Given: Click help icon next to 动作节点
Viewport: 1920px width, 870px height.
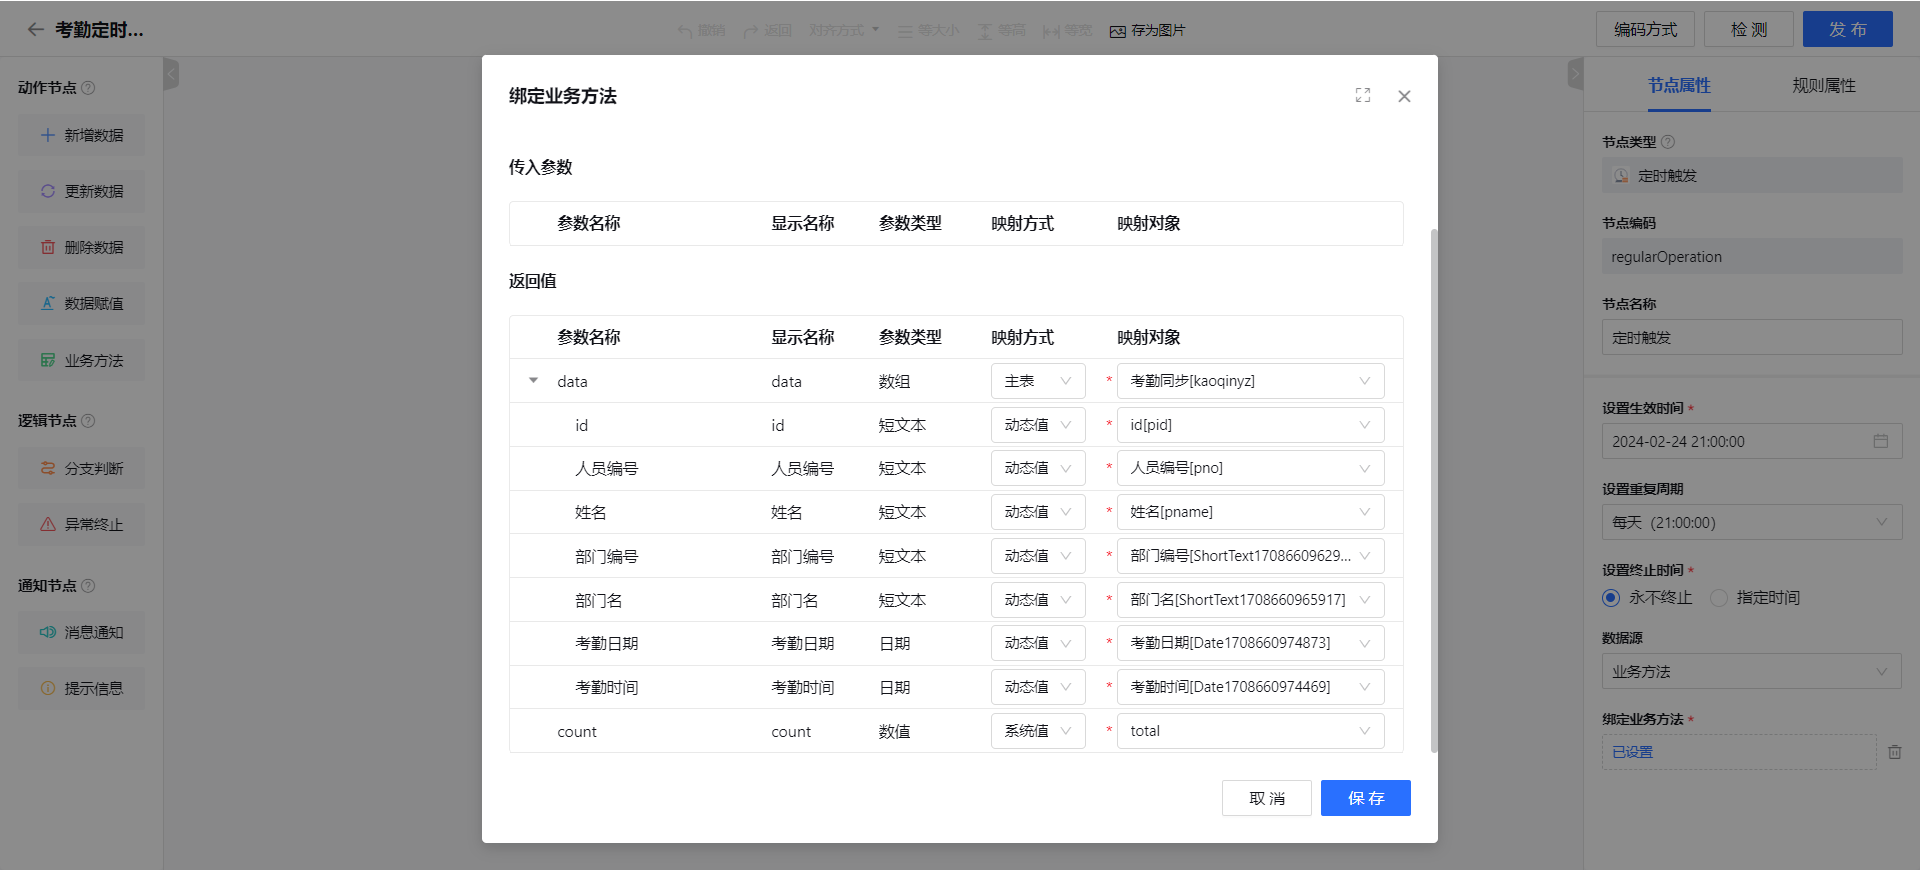Looking at the screenshot, I should (88, 88).
